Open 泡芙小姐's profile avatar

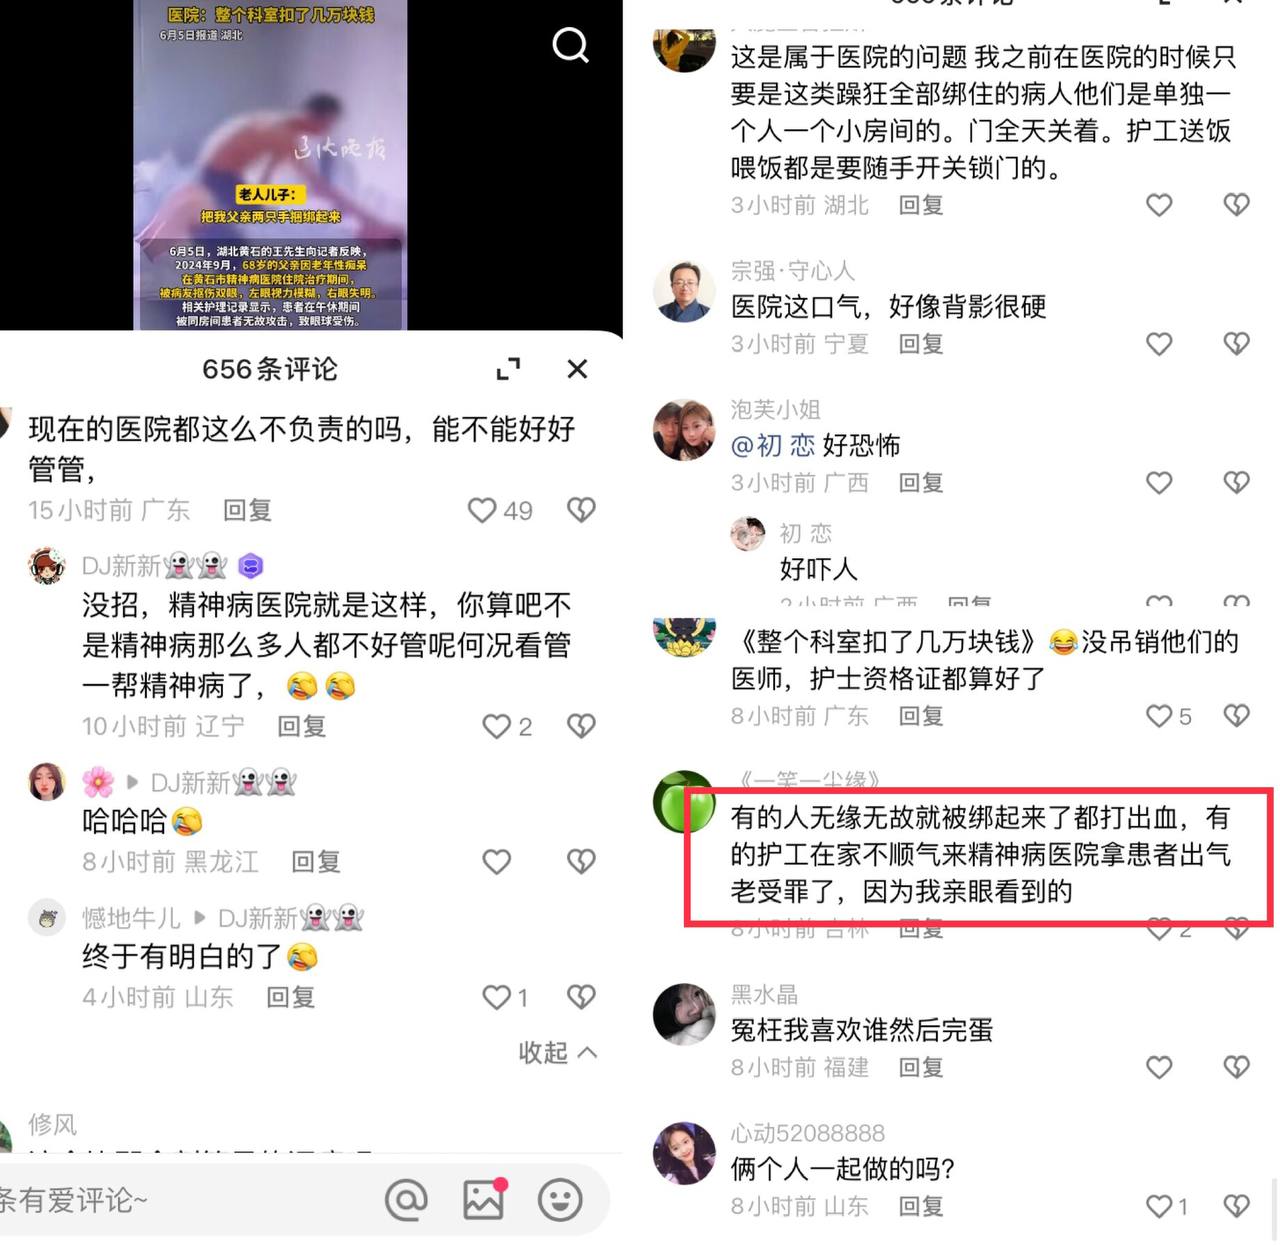684,429
